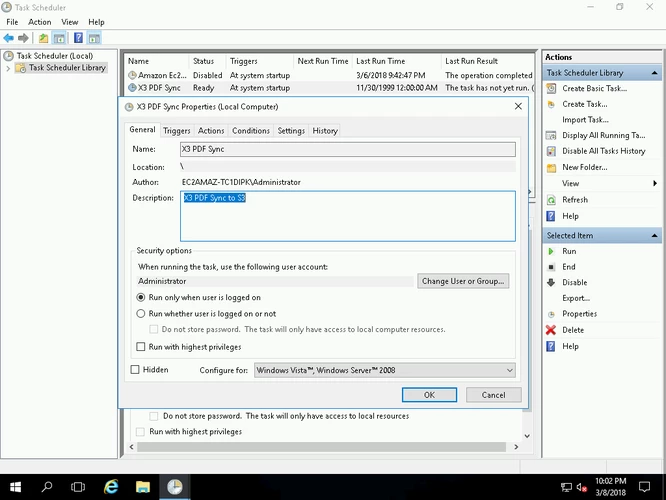Click the Disable down arrow icon
The image size is (666, 500).
coord(551,282)
